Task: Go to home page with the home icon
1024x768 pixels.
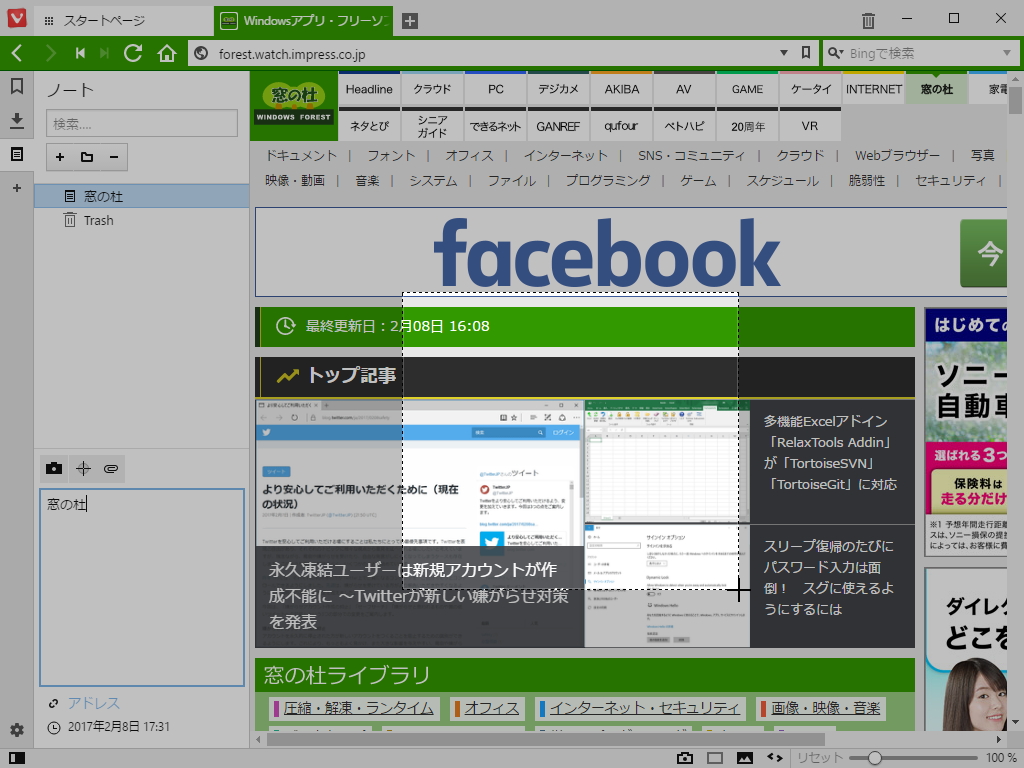Action: coord(166,54)
